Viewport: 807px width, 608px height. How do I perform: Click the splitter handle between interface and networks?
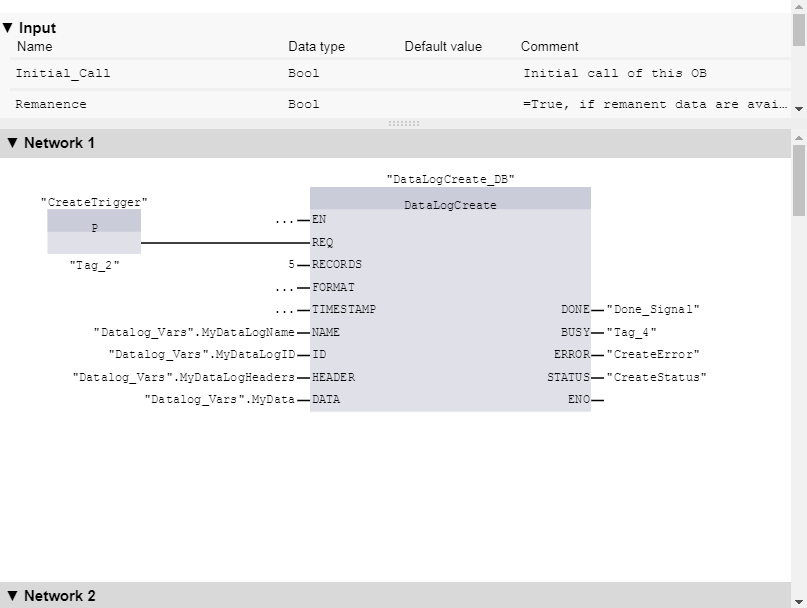point(404,124)
